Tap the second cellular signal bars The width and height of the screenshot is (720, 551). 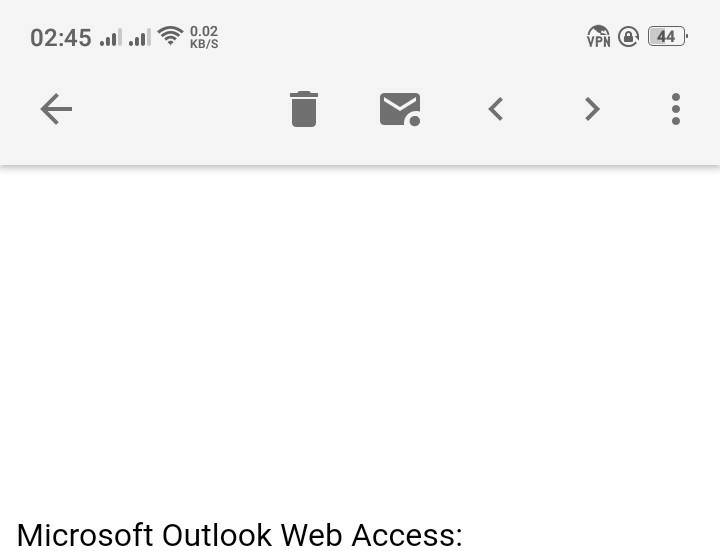pos(140,37)
